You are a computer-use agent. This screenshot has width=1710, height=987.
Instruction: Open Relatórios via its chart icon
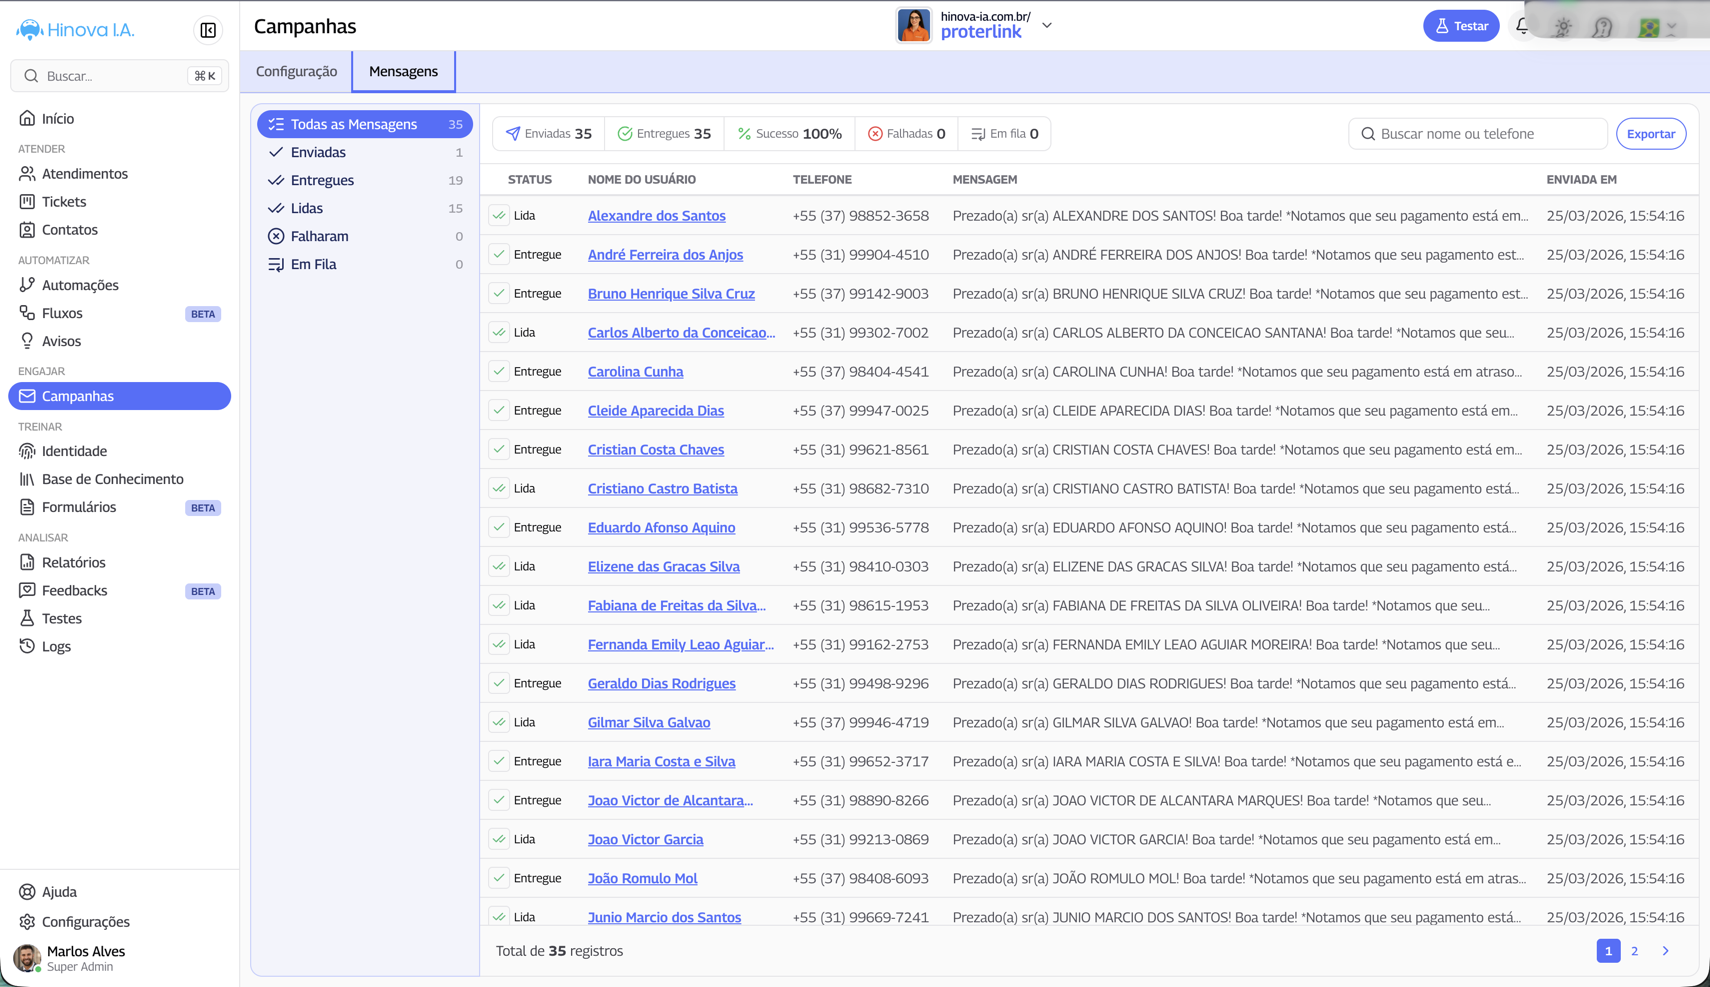pyautogui.click(x=27, y=562)
